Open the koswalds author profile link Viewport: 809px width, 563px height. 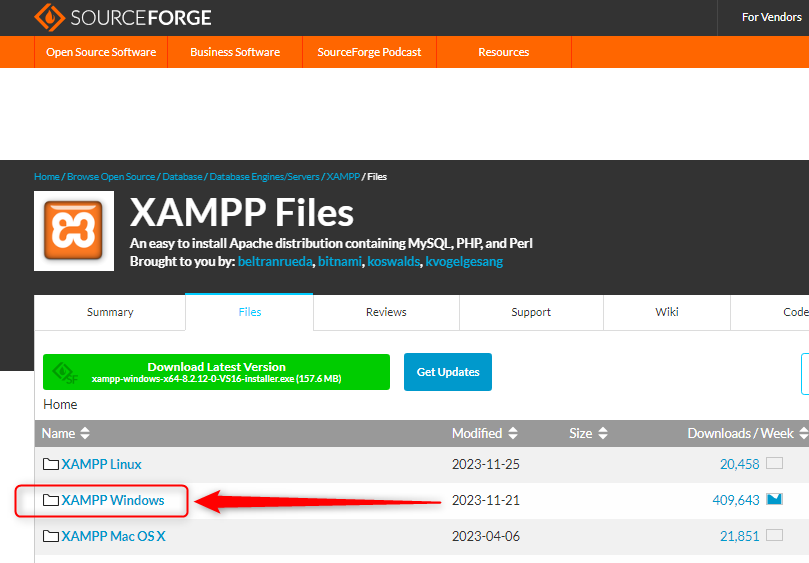click(x=394, y=262)
